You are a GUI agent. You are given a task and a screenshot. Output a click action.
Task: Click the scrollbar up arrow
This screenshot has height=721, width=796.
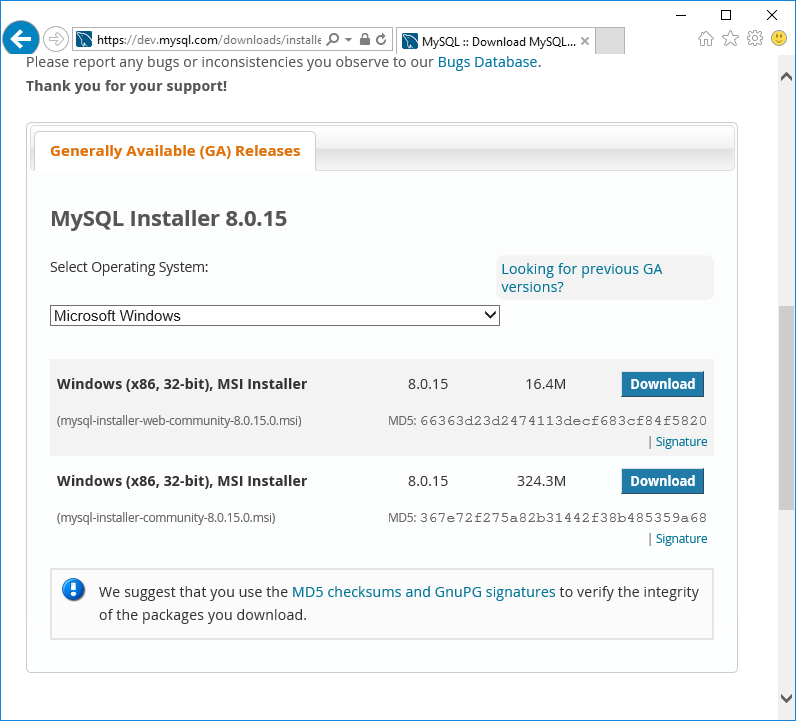(x=786, y=77)
